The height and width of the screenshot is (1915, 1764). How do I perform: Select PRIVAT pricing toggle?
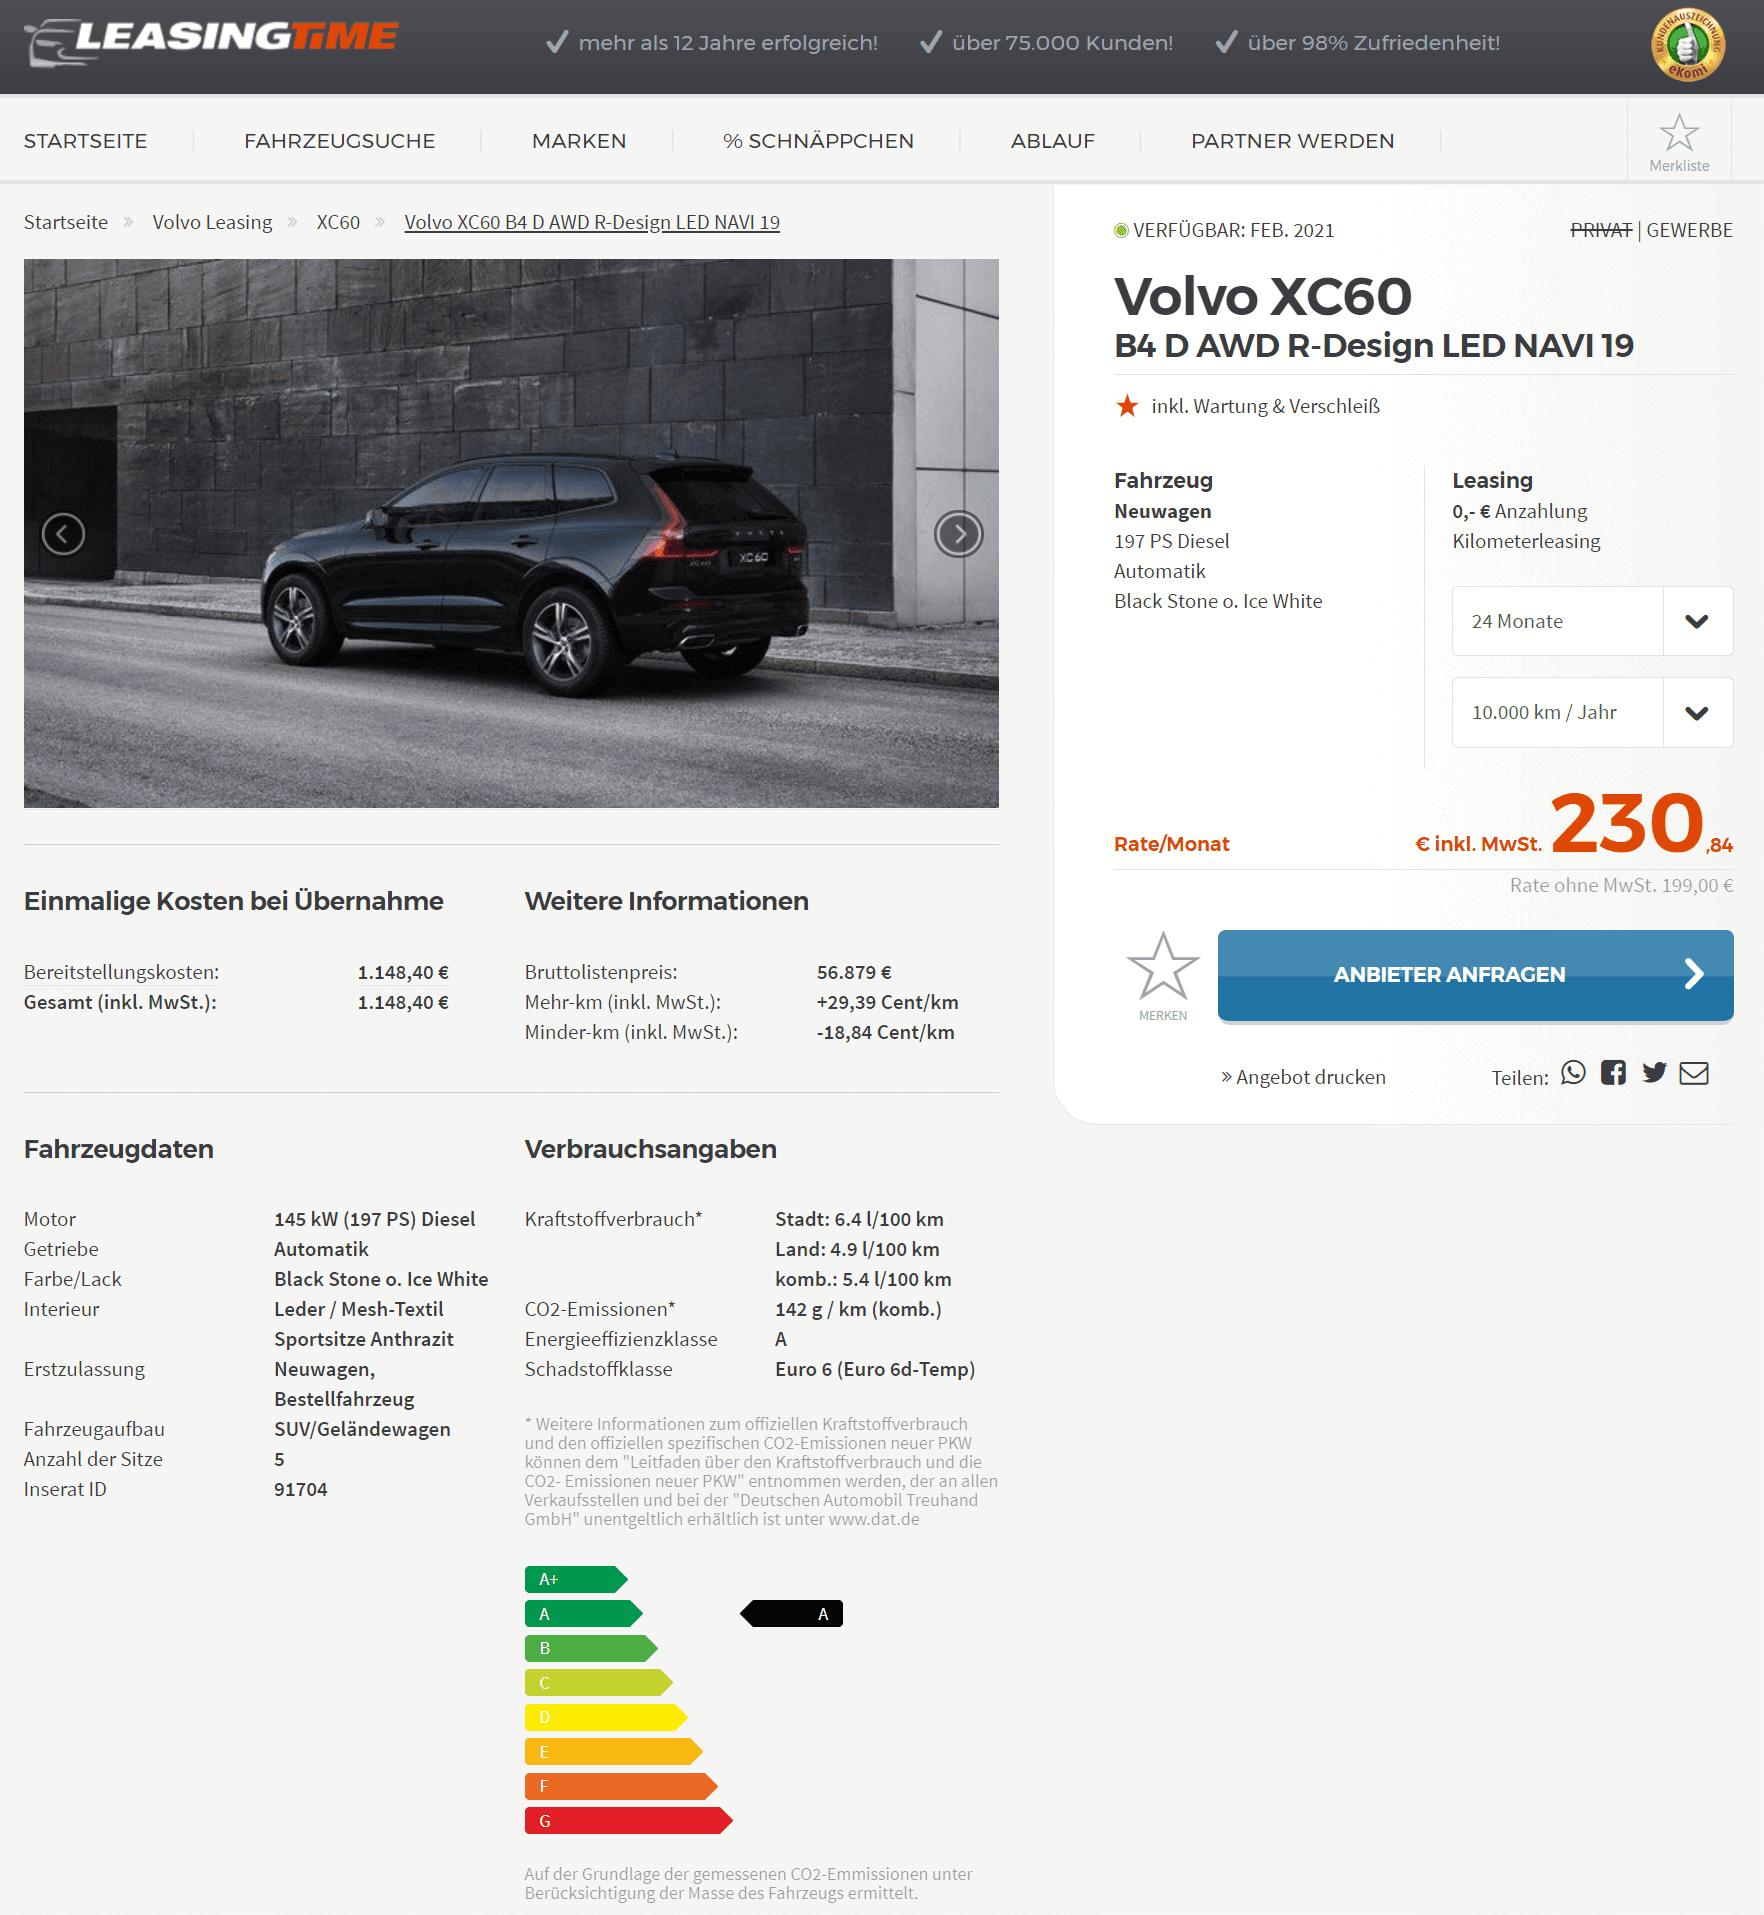[1601, 230]
